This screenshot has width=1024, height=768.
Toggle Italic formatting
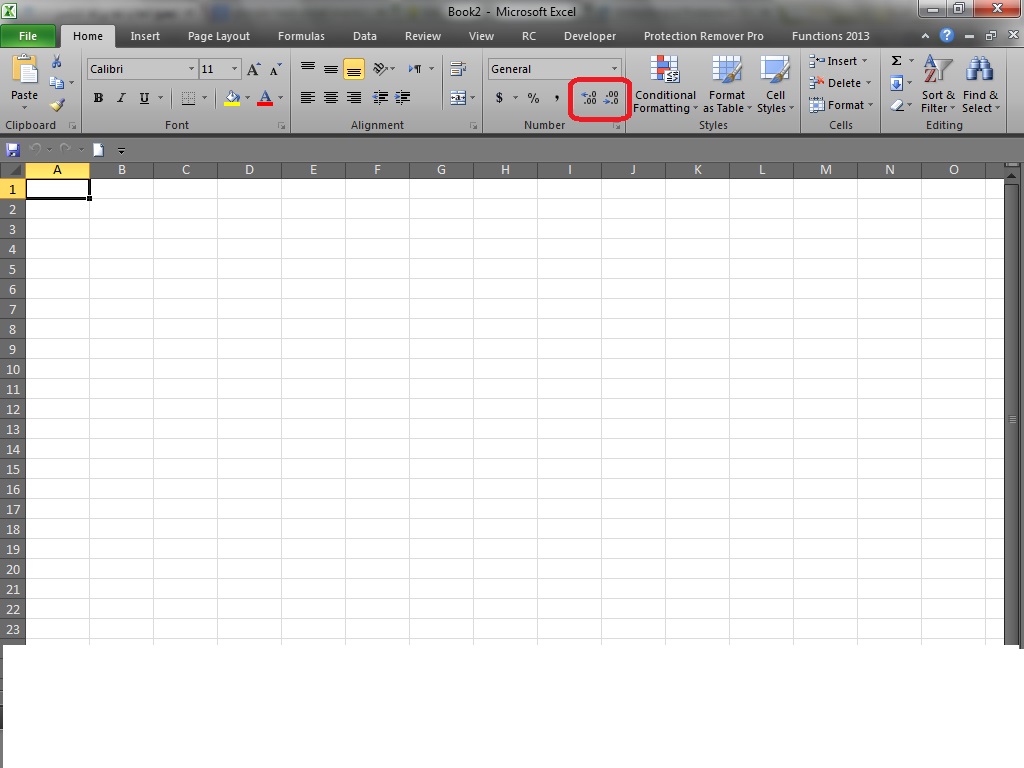(121, 98)
